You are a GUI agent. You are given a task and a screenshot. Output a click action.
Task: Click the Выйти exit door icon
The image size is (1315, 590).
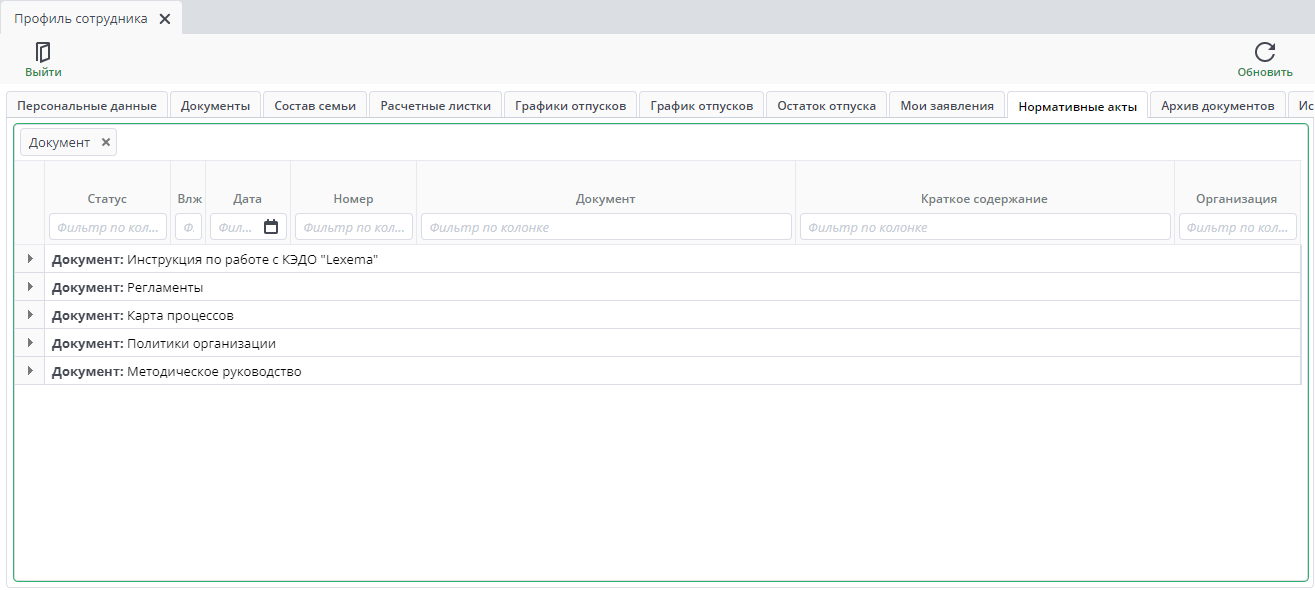43,53
